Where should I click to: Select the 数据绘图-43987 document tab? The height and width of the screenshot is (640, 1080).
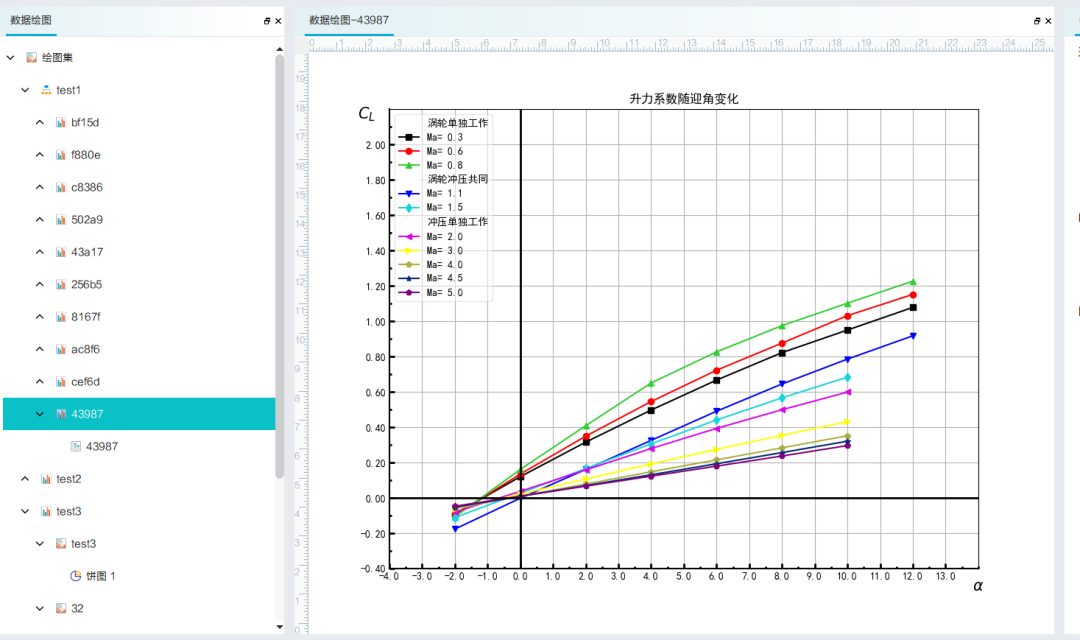tap(349, 21)
